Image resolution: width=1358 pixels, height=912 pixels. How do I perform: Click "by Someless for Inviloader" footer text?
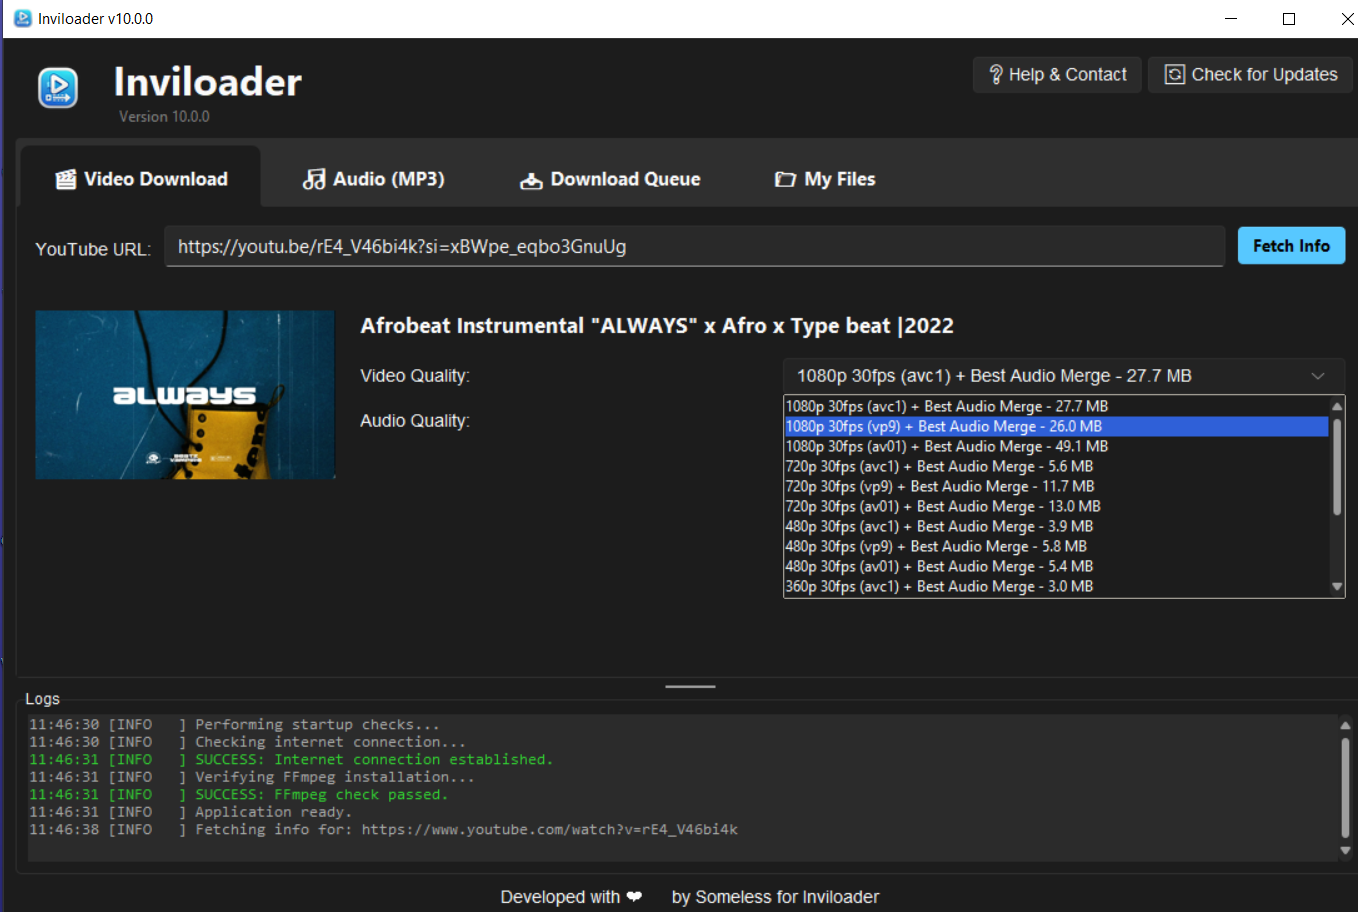point(775,897)
